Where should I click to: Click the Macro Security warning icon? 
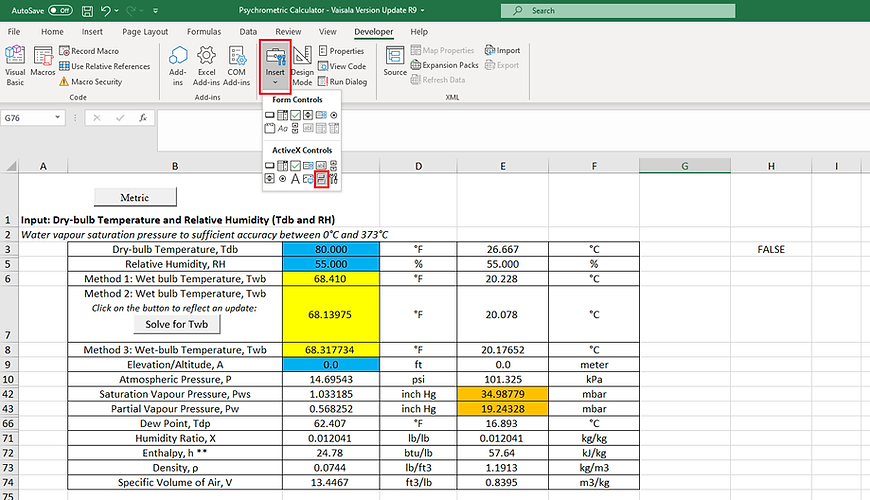pyautogui.click(x=64, y=82)
